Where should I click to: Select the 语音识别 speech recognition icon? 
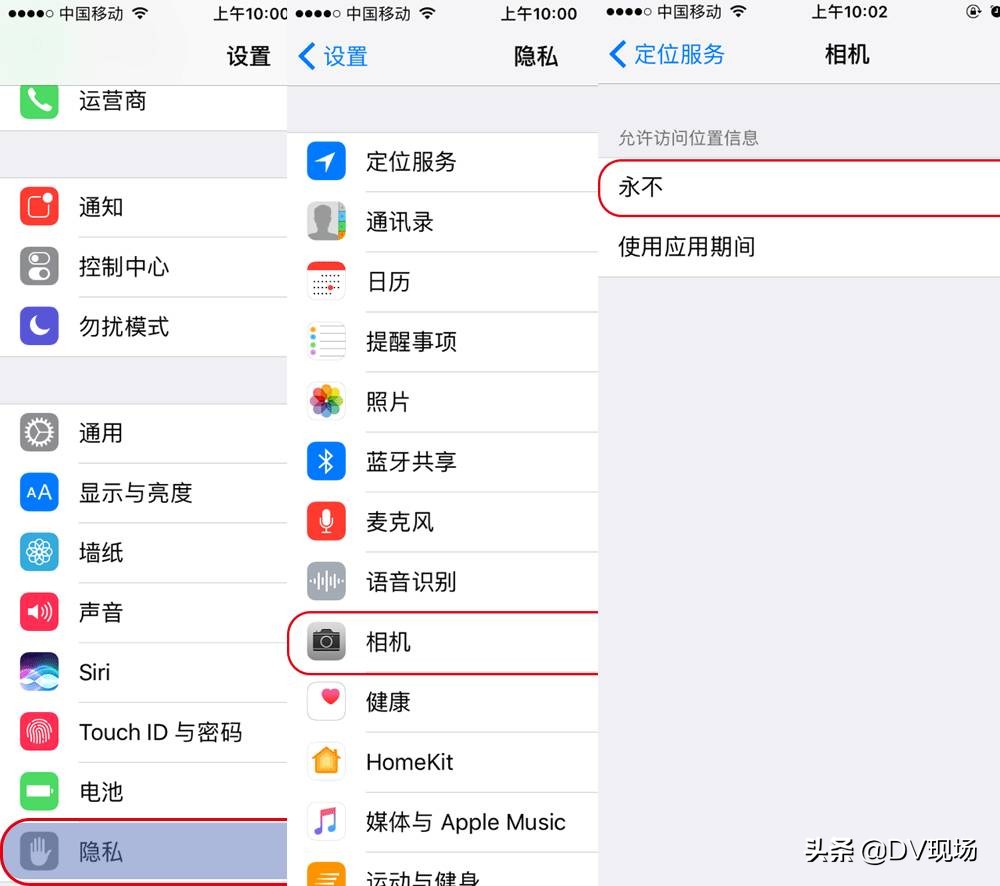click(x=325, y=581)
